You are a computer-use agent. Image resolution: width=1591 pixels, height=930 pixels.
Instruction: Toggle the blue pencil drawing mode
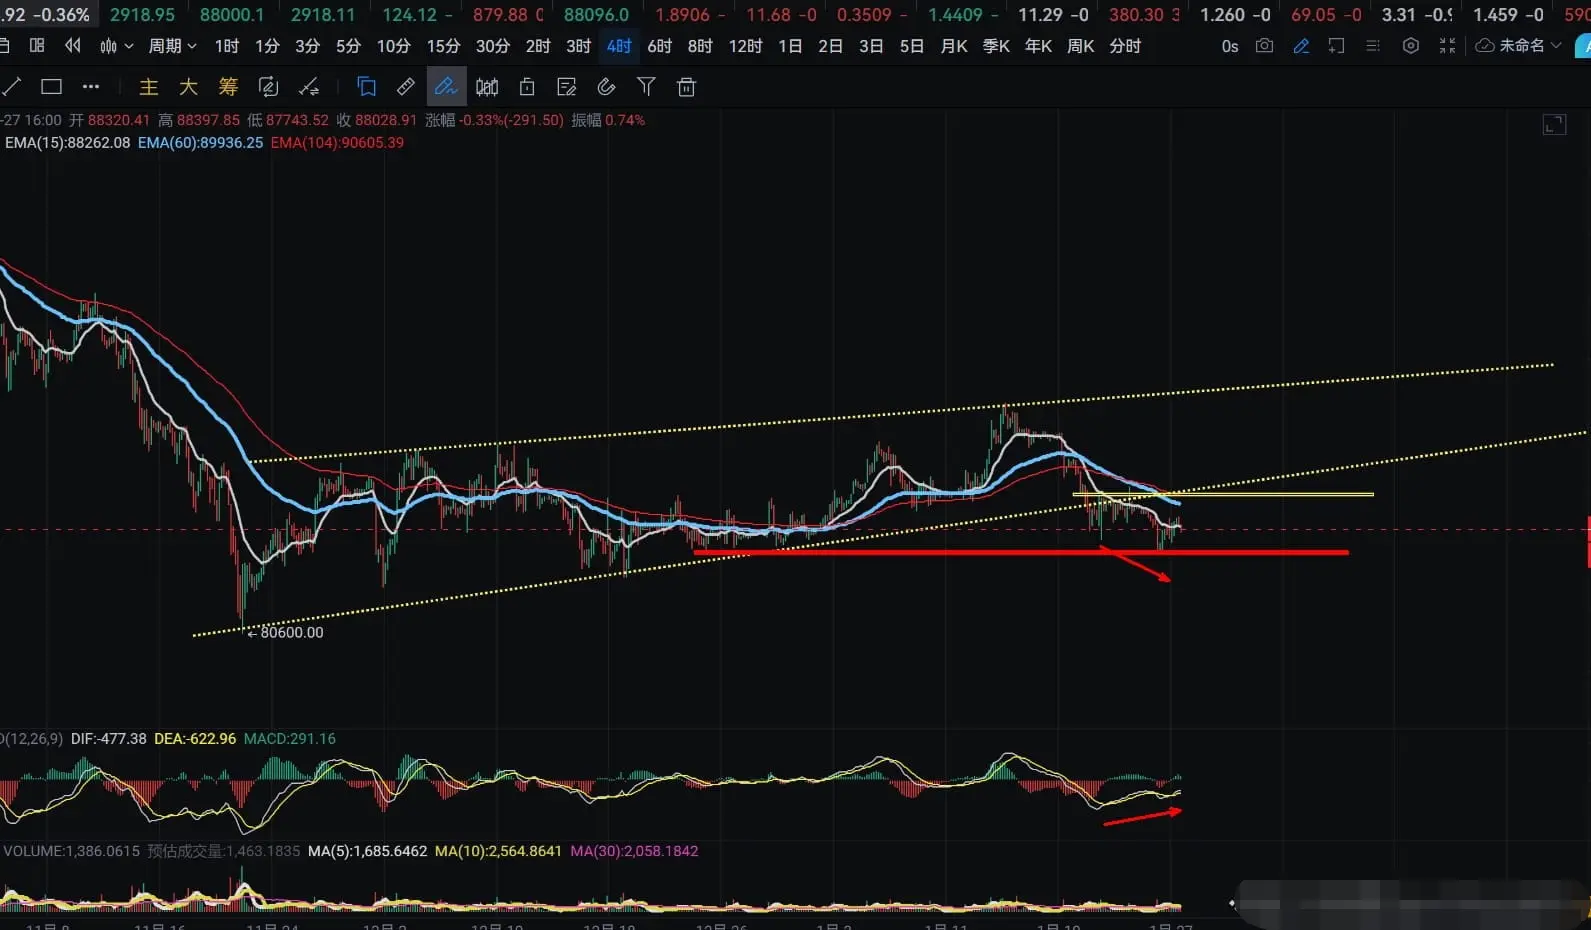1301,46
